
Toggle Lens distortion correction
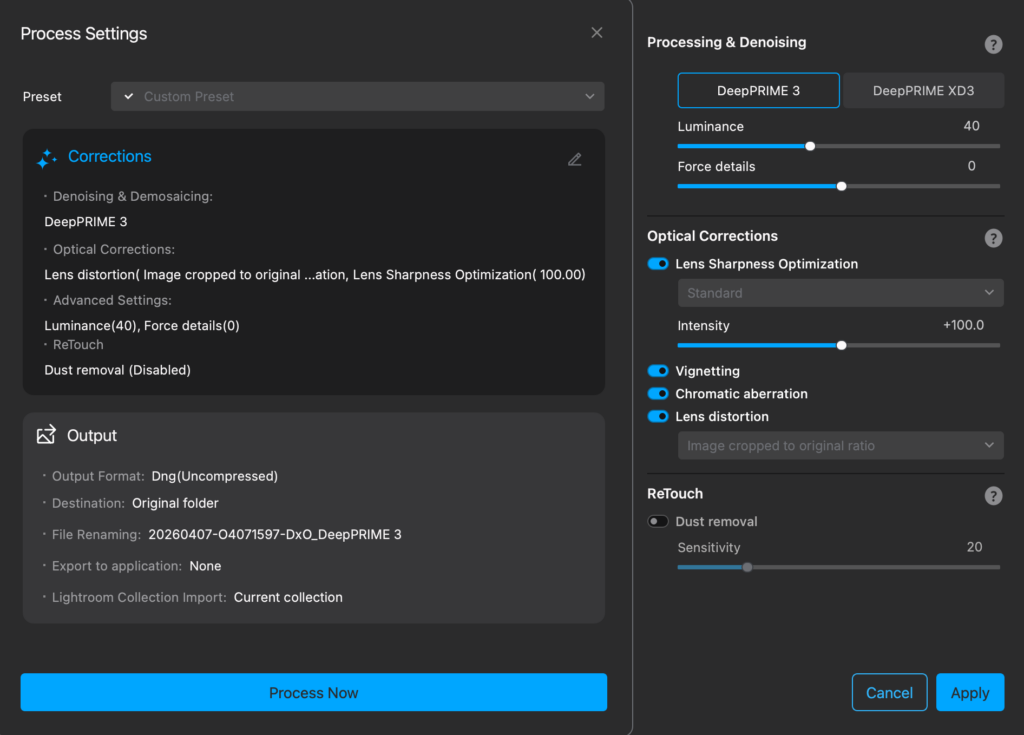point(658,417)
